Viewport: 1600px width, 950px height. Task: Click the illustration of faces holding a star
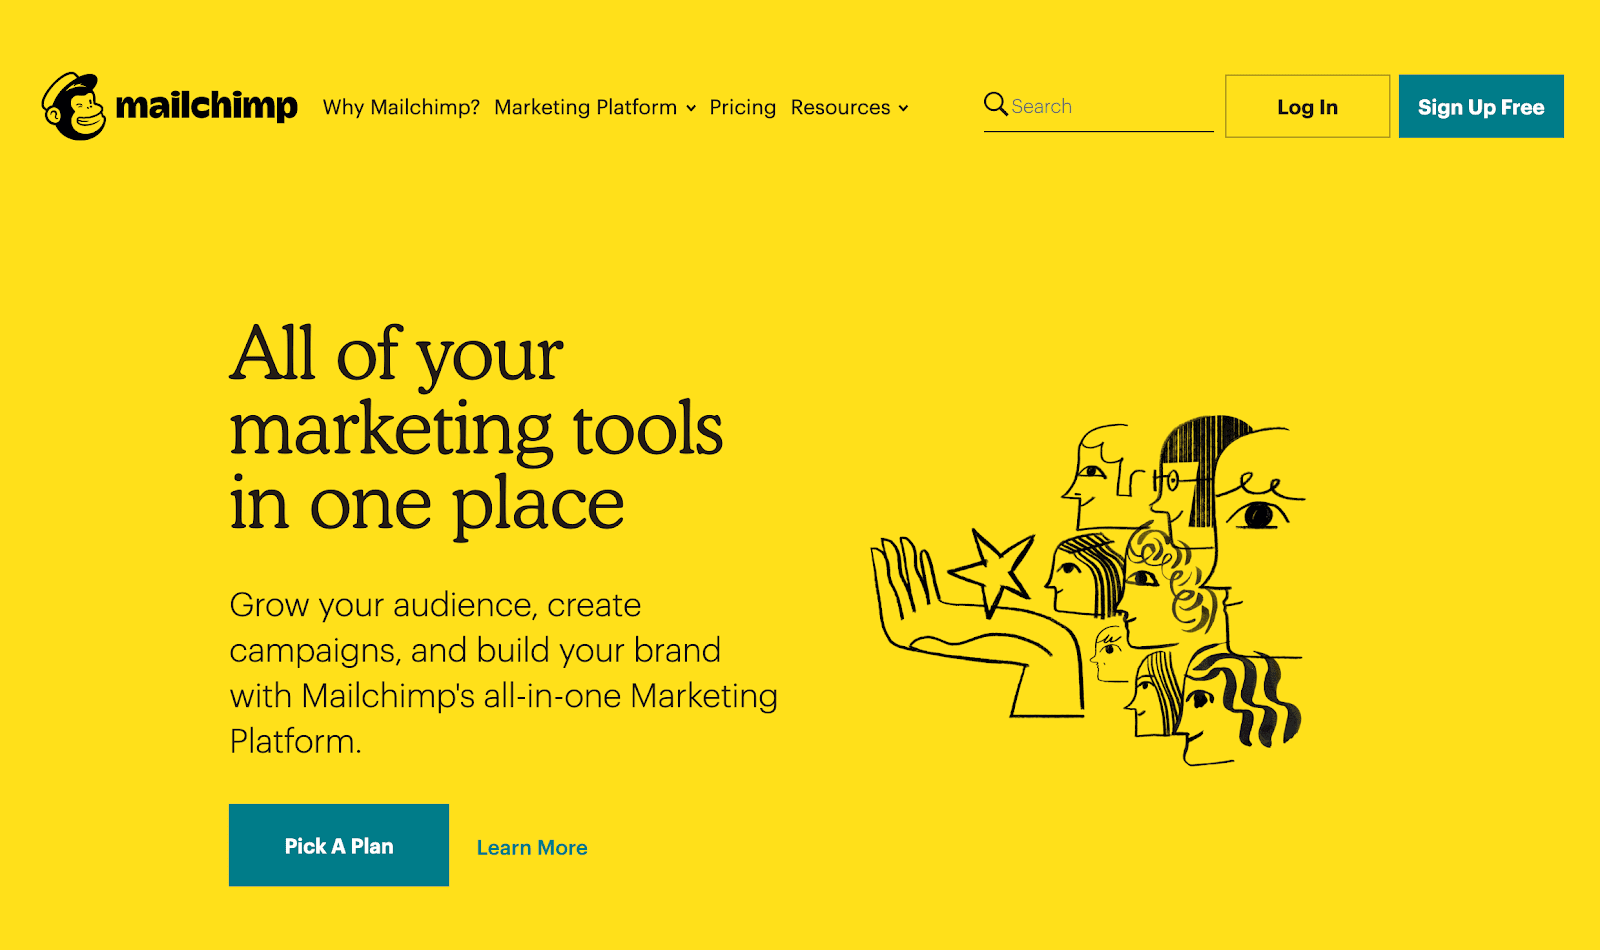[1089, 591]
